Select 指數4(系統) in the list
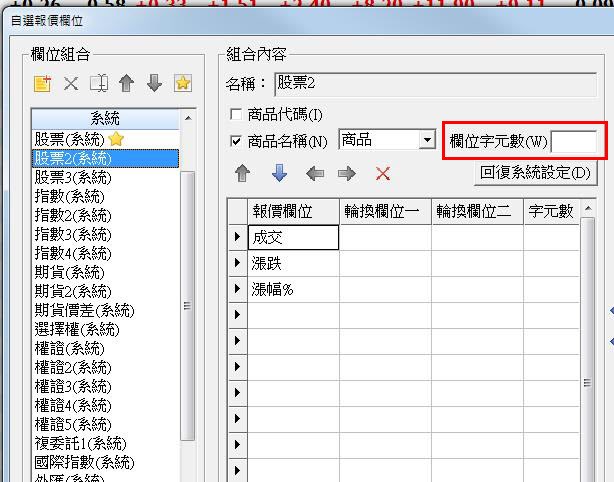The image size is (614, 482). [x=105, y=253]
